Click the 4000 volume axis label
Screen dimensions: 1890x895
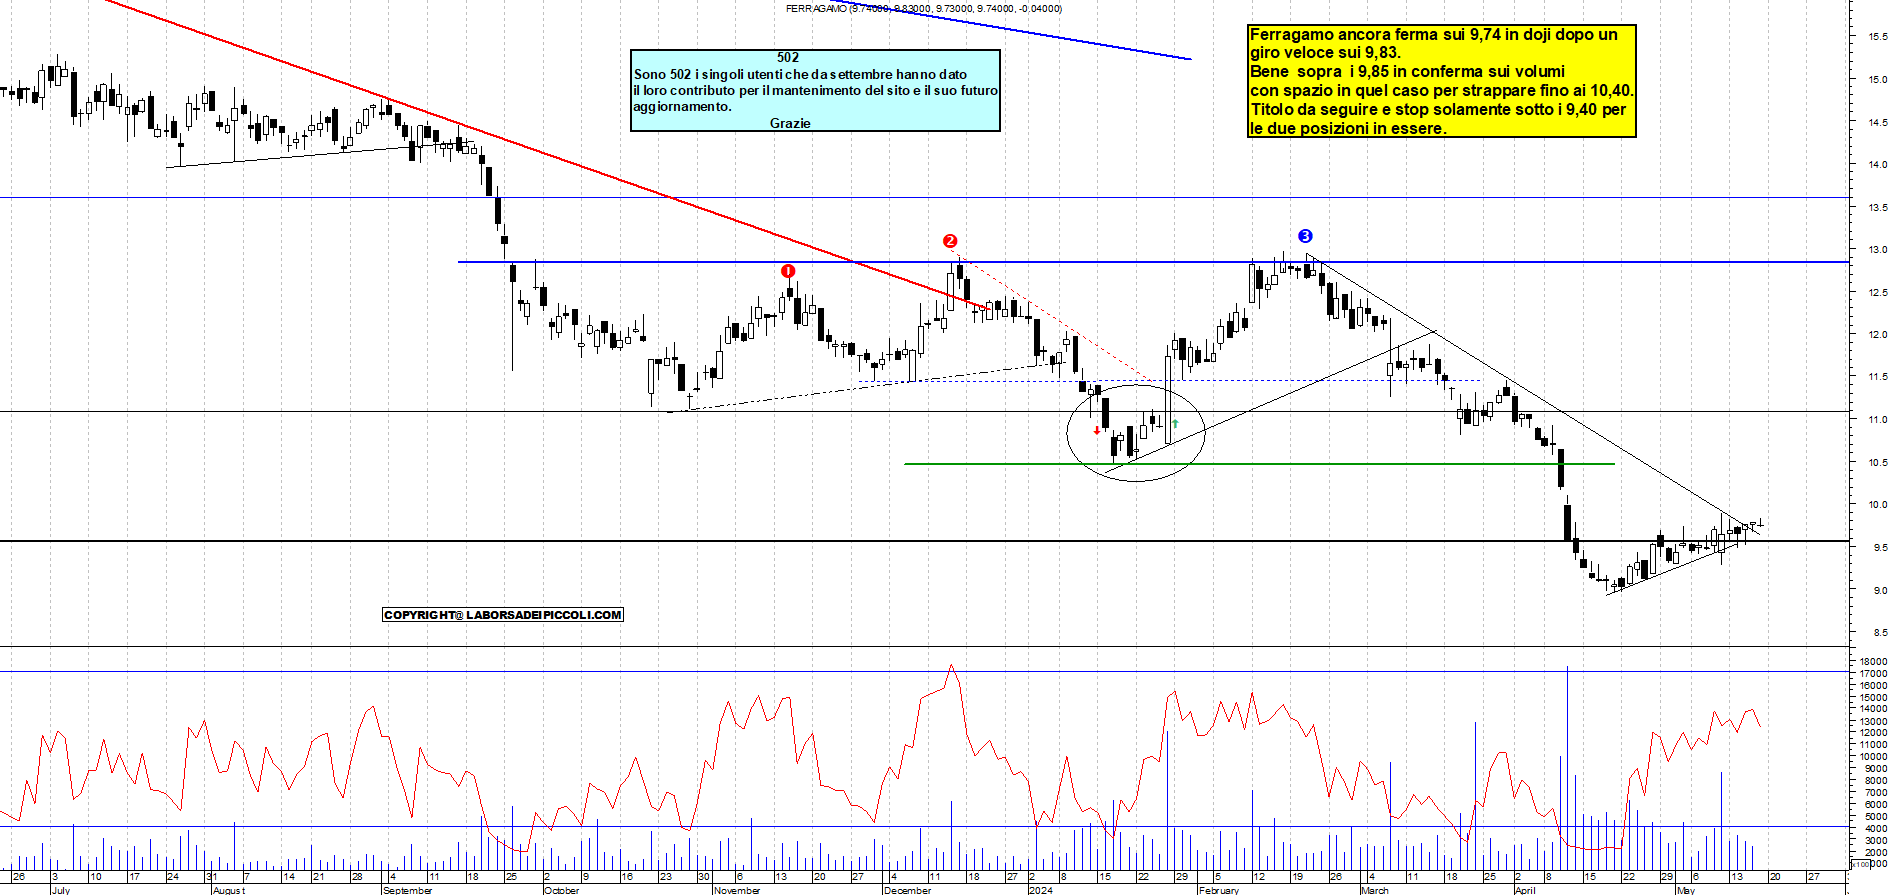pos(1875,828)
